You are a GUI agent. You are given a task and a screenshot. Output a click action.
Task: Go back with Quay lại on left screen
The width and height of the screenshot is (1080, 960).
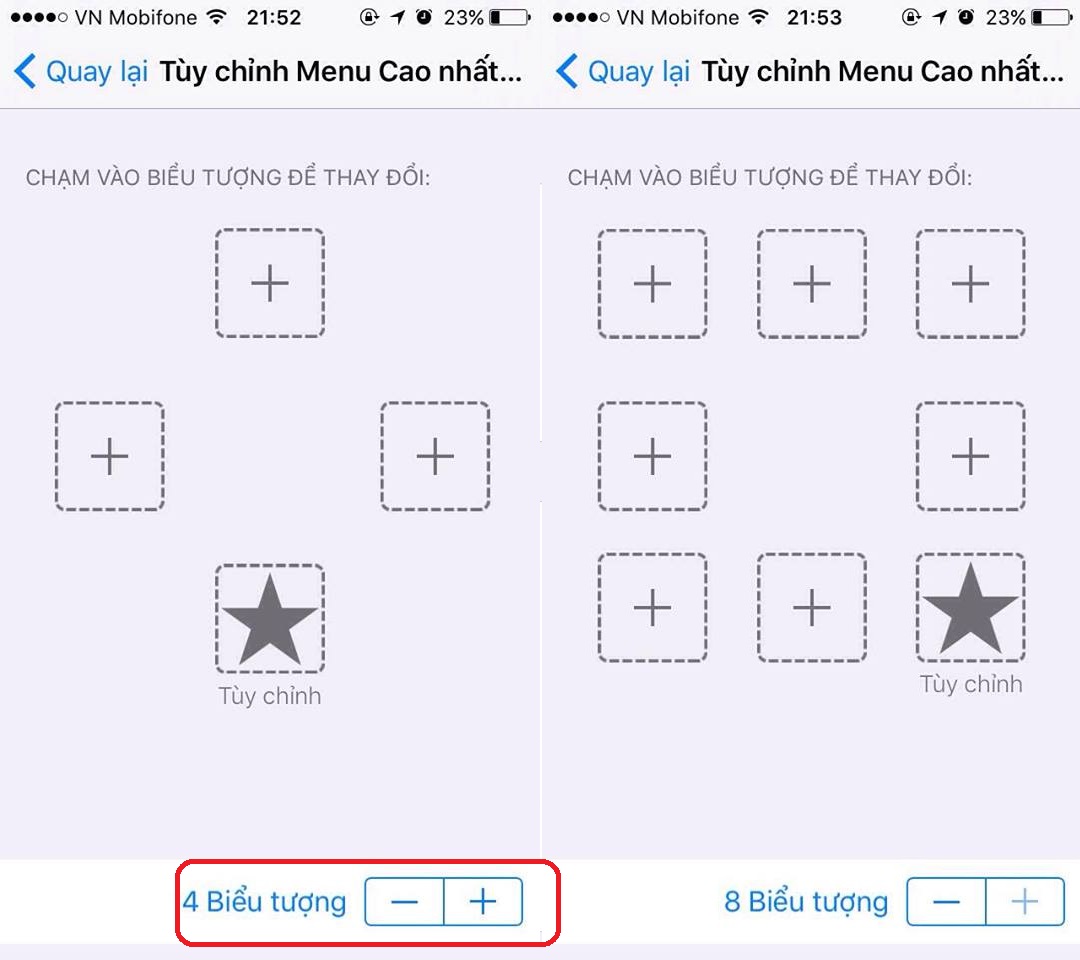[x=81, y=72]
